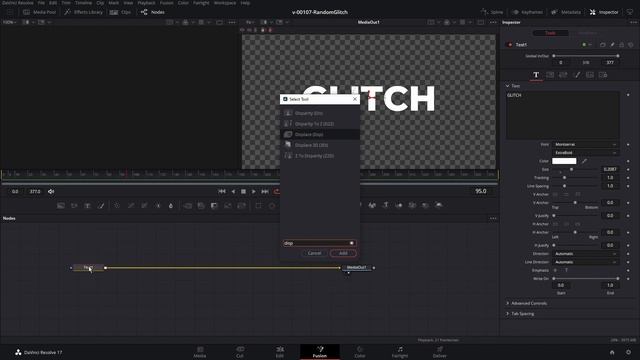This screenshot has width=640, height=360.
Task: Open the Help menu
Action: pyautogui.click(x=245, y=3)
